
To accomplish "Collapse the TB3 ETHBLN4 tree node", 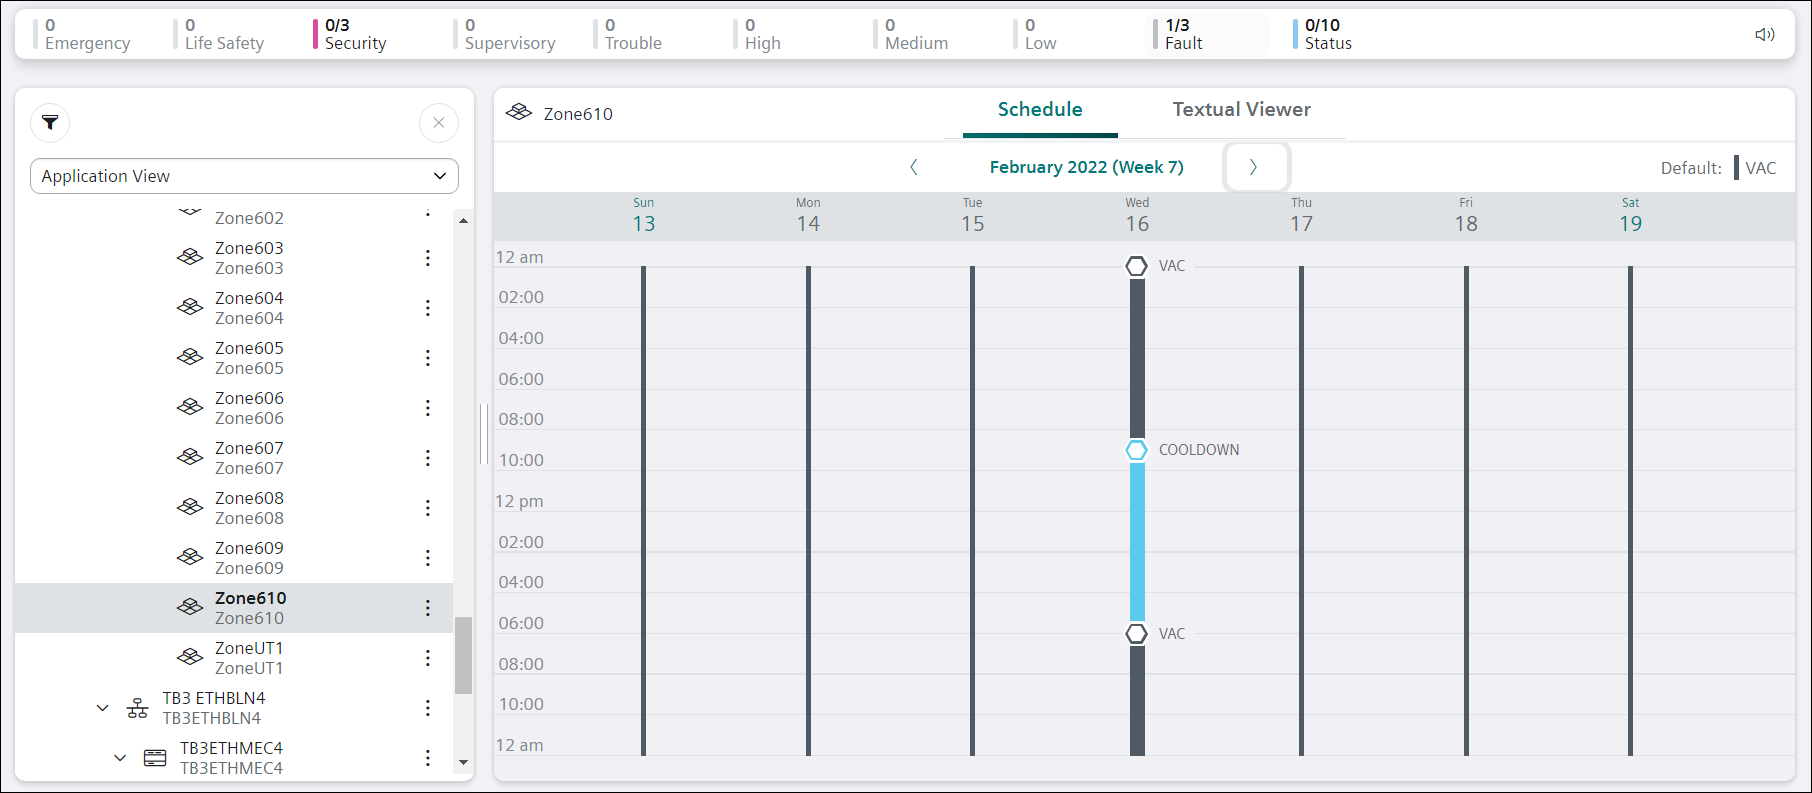I will pyautogui.click(x=102, y=708).
